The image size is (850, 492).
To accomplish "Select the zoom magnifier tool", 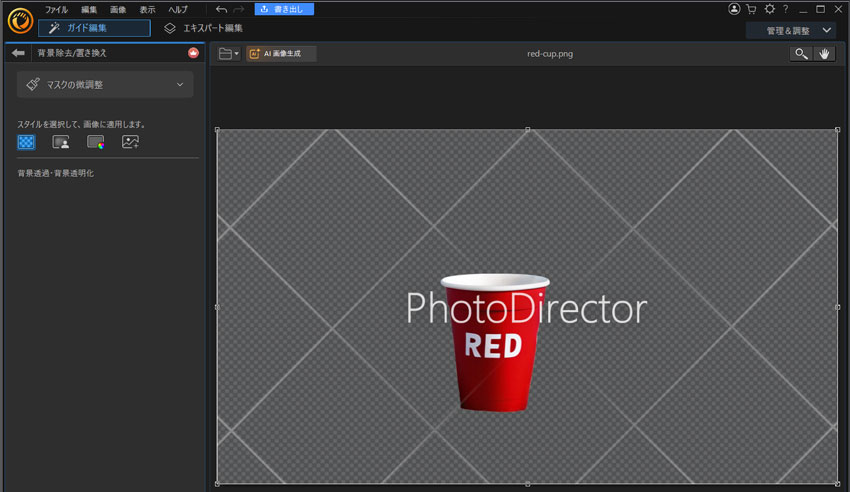I will coord(800,54).
